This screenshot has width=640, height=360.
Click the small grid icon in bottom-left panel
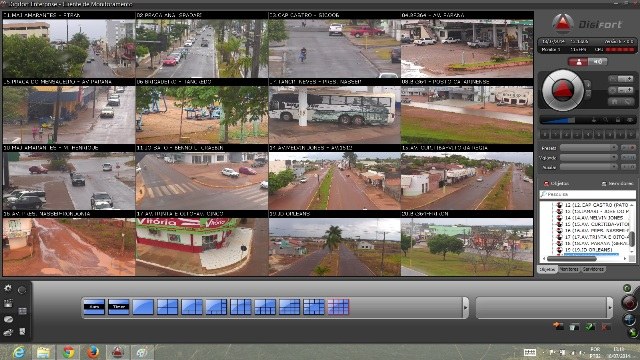click(23, 311)
